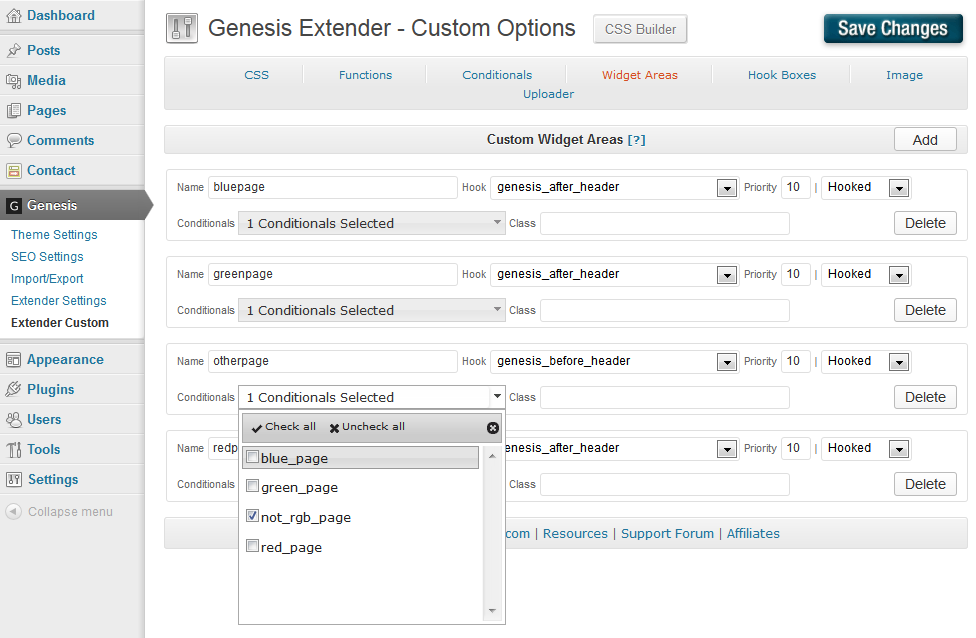Click Check all in conditionals list
The height and width of the screenshot is (638, 976).
[x=284, y=427]
